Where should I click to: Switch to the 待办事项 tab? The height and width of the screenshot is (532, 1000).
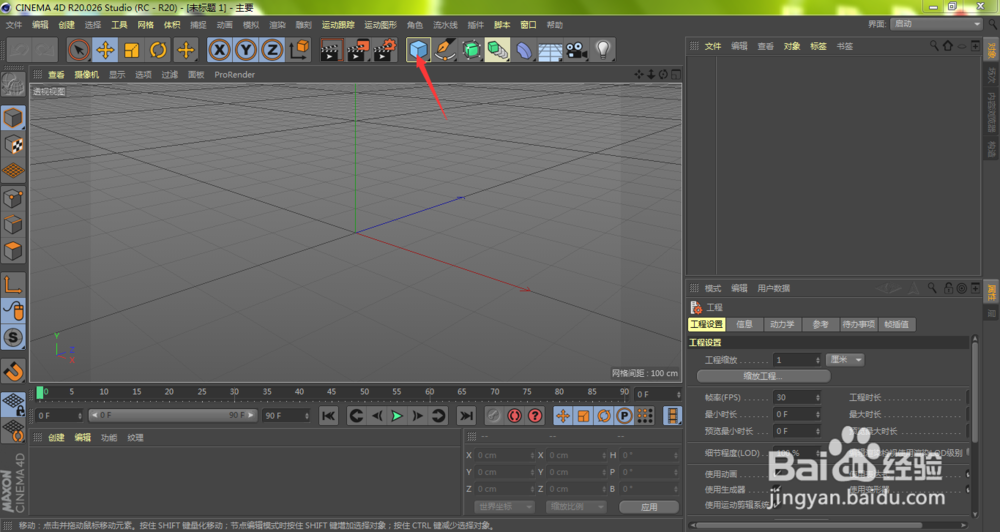click(x=858, y=325)
